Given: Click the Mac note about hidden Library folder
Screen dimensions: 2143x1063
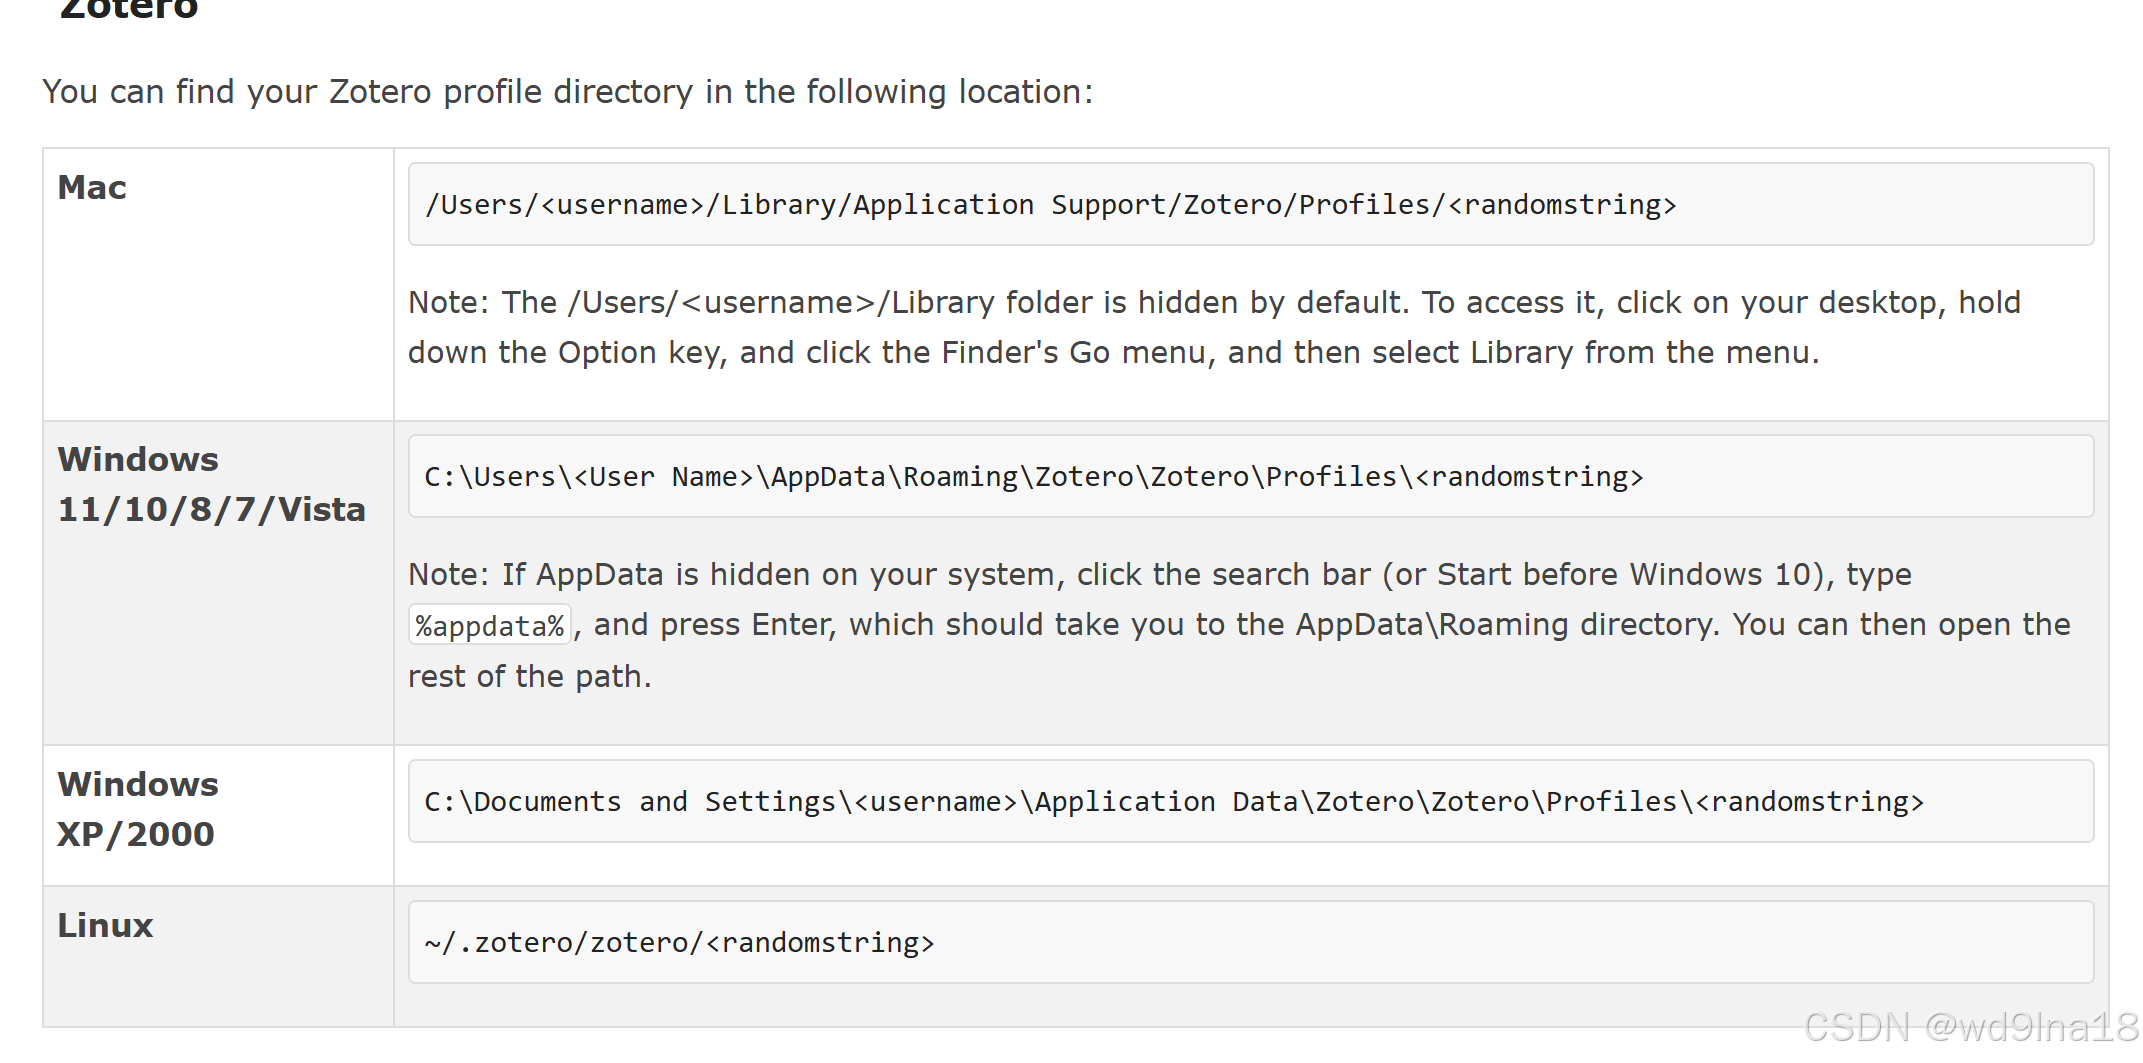Looking at the screenshot, I should click(x=1214, y=327).
